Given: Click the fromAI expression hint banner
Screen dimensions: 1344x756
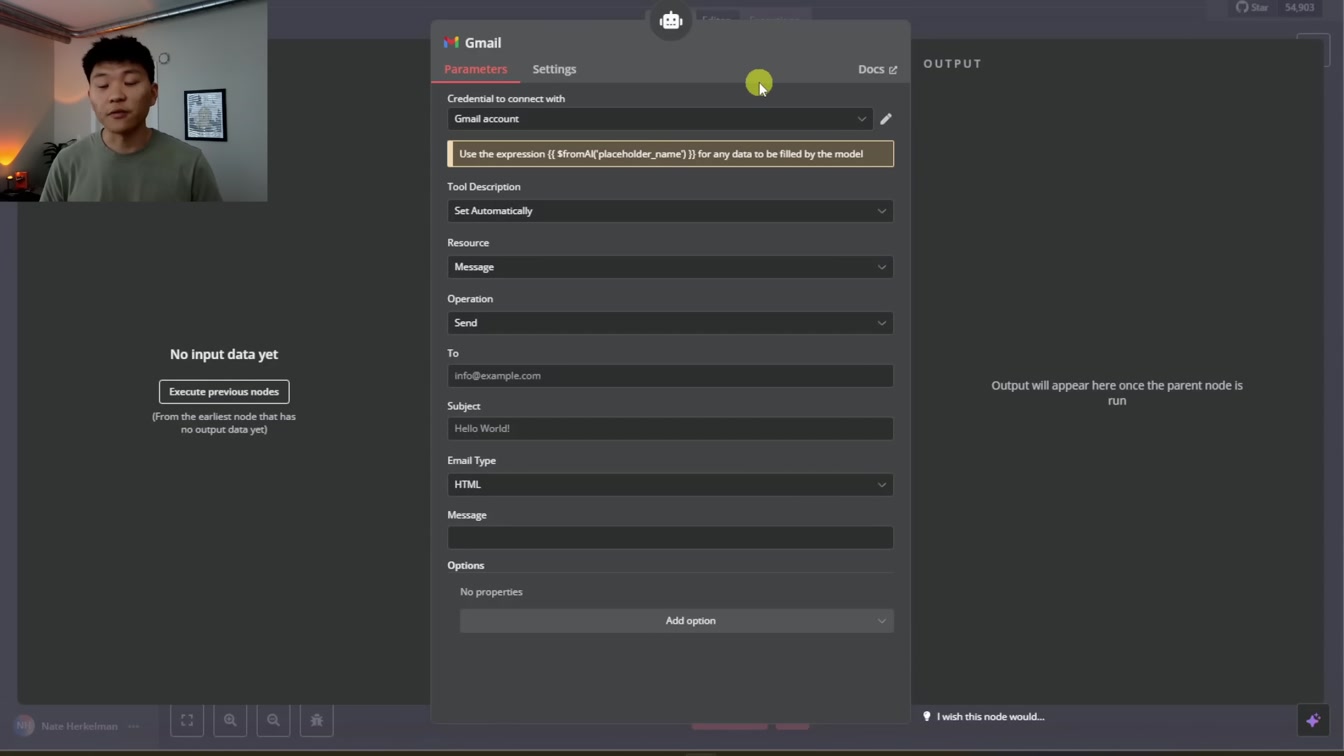Looking at the screenshot, I should click(670, 154).
